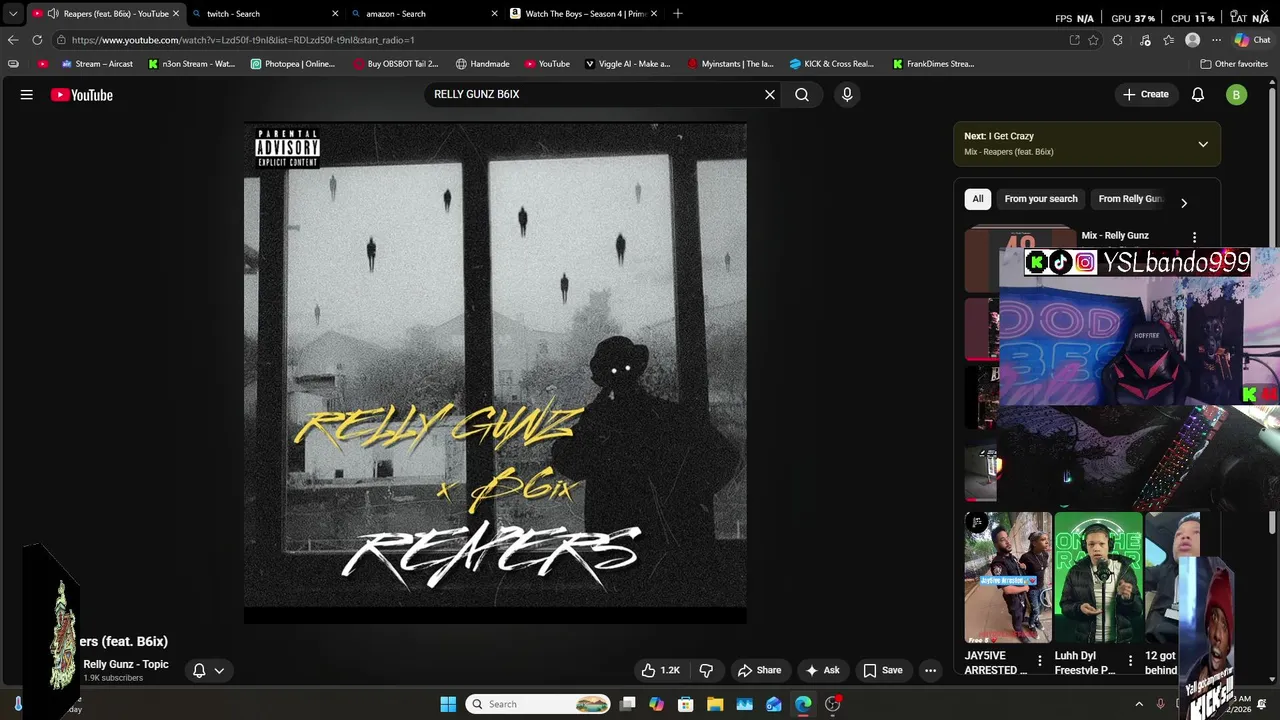
Task: Open YouTube notifications bell in header
Action: point(1198,94)
